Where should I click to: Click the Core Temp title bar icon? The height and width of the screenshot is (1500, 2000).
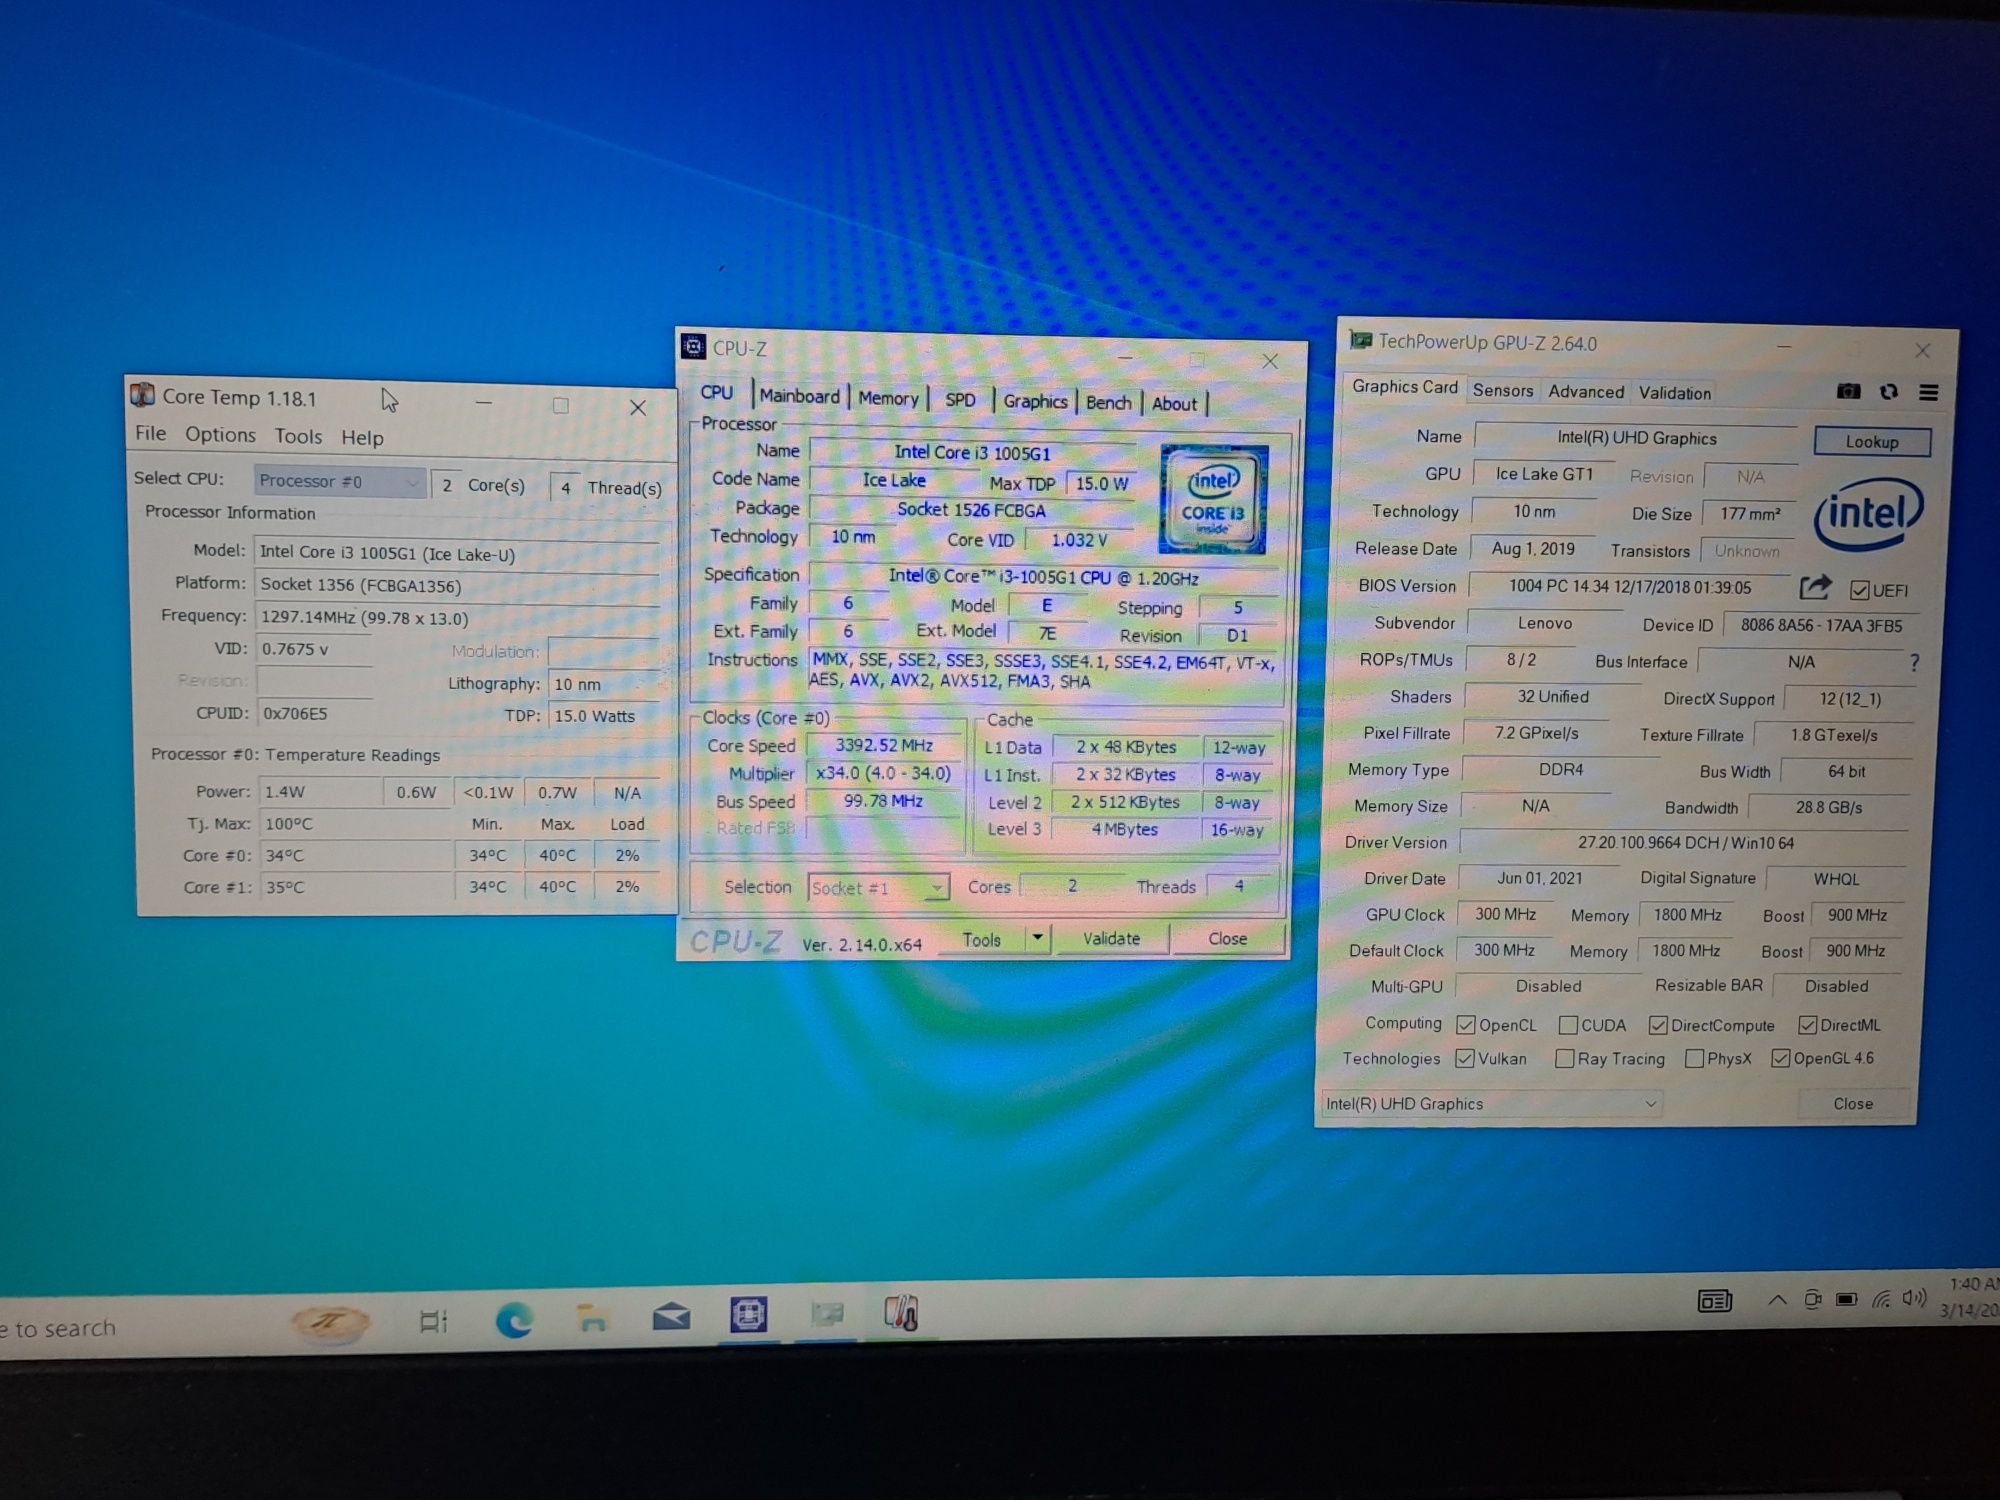(143, 395)
